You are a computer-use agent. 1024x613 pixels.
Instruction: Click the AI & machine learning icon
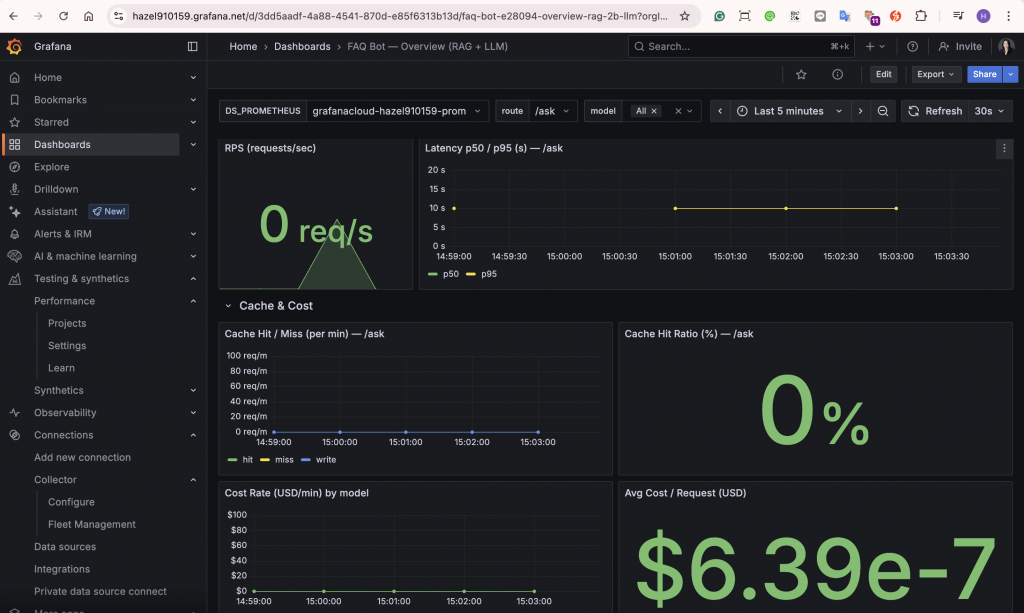(x=14, y=256)
